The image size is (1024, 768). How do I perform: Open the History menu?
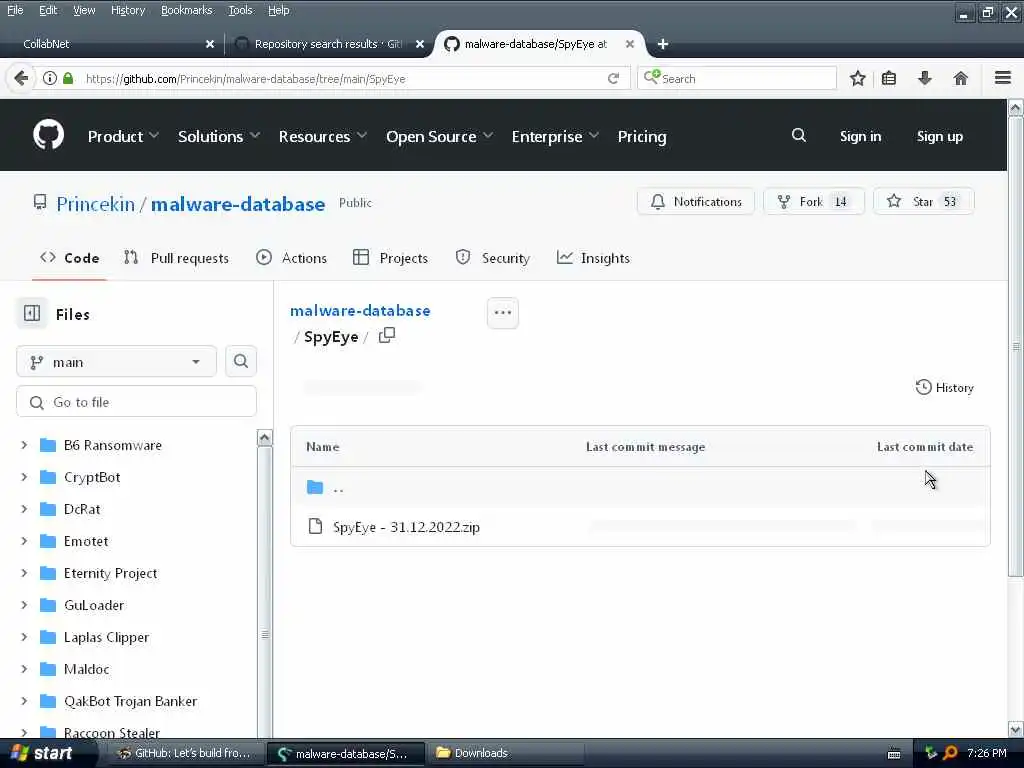(128, 10)
